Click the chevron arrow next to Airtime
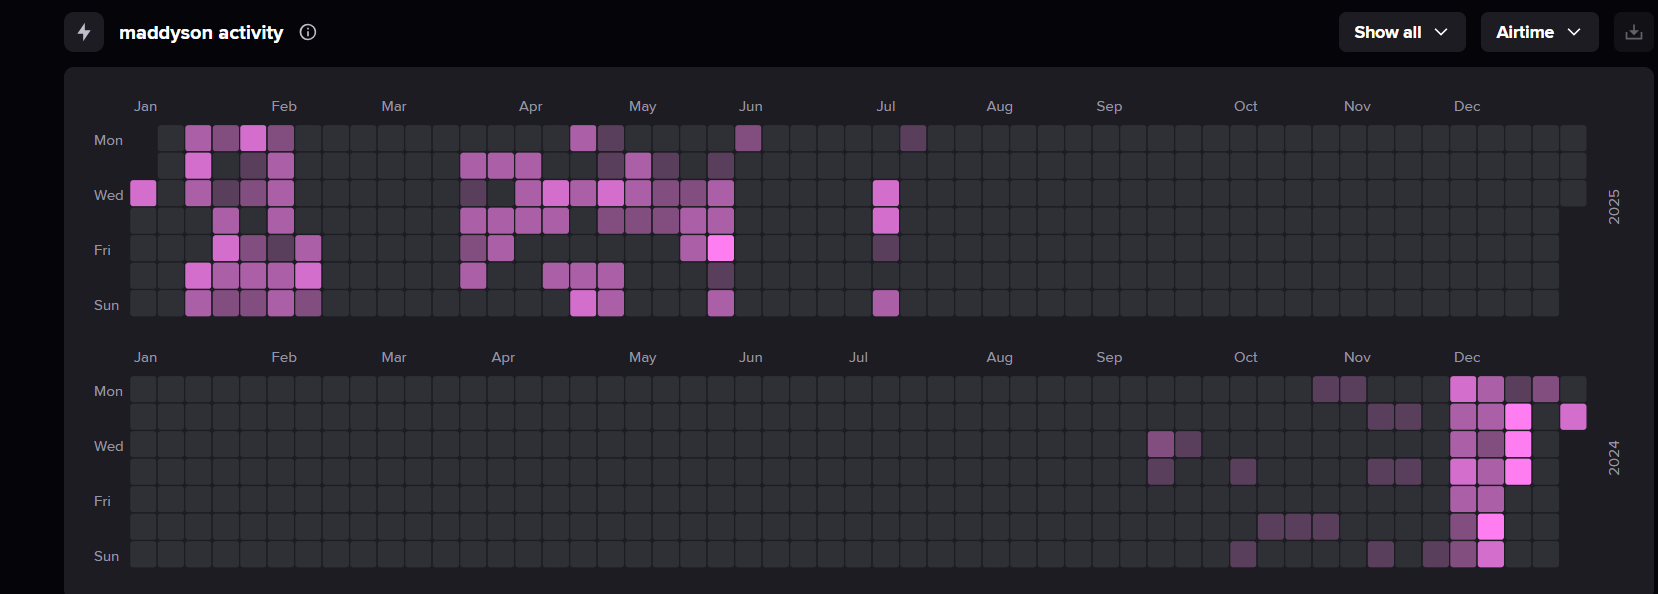 tap(1574, 32)
